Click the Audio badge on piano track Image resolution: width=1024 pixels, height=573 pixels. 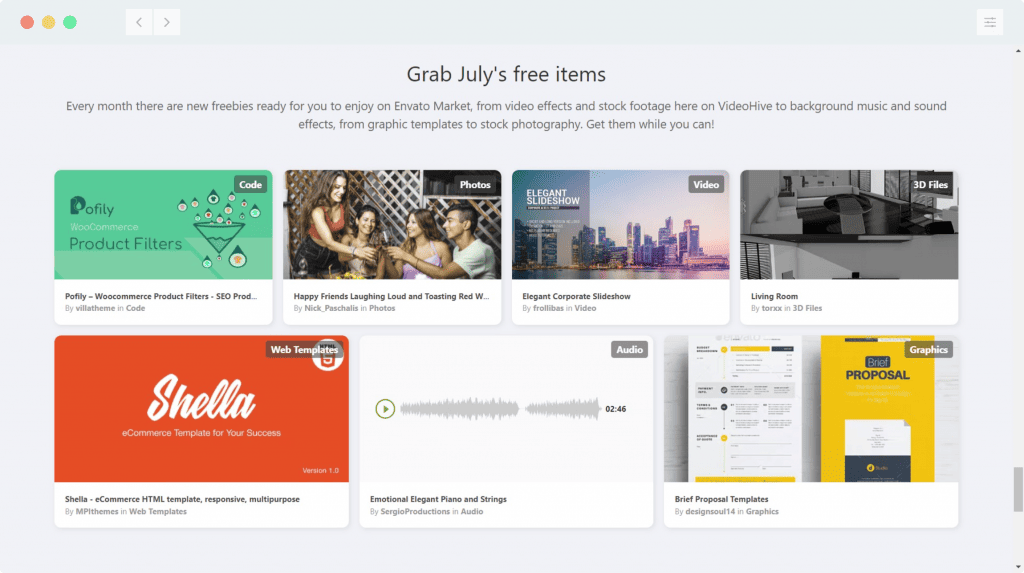629,350
